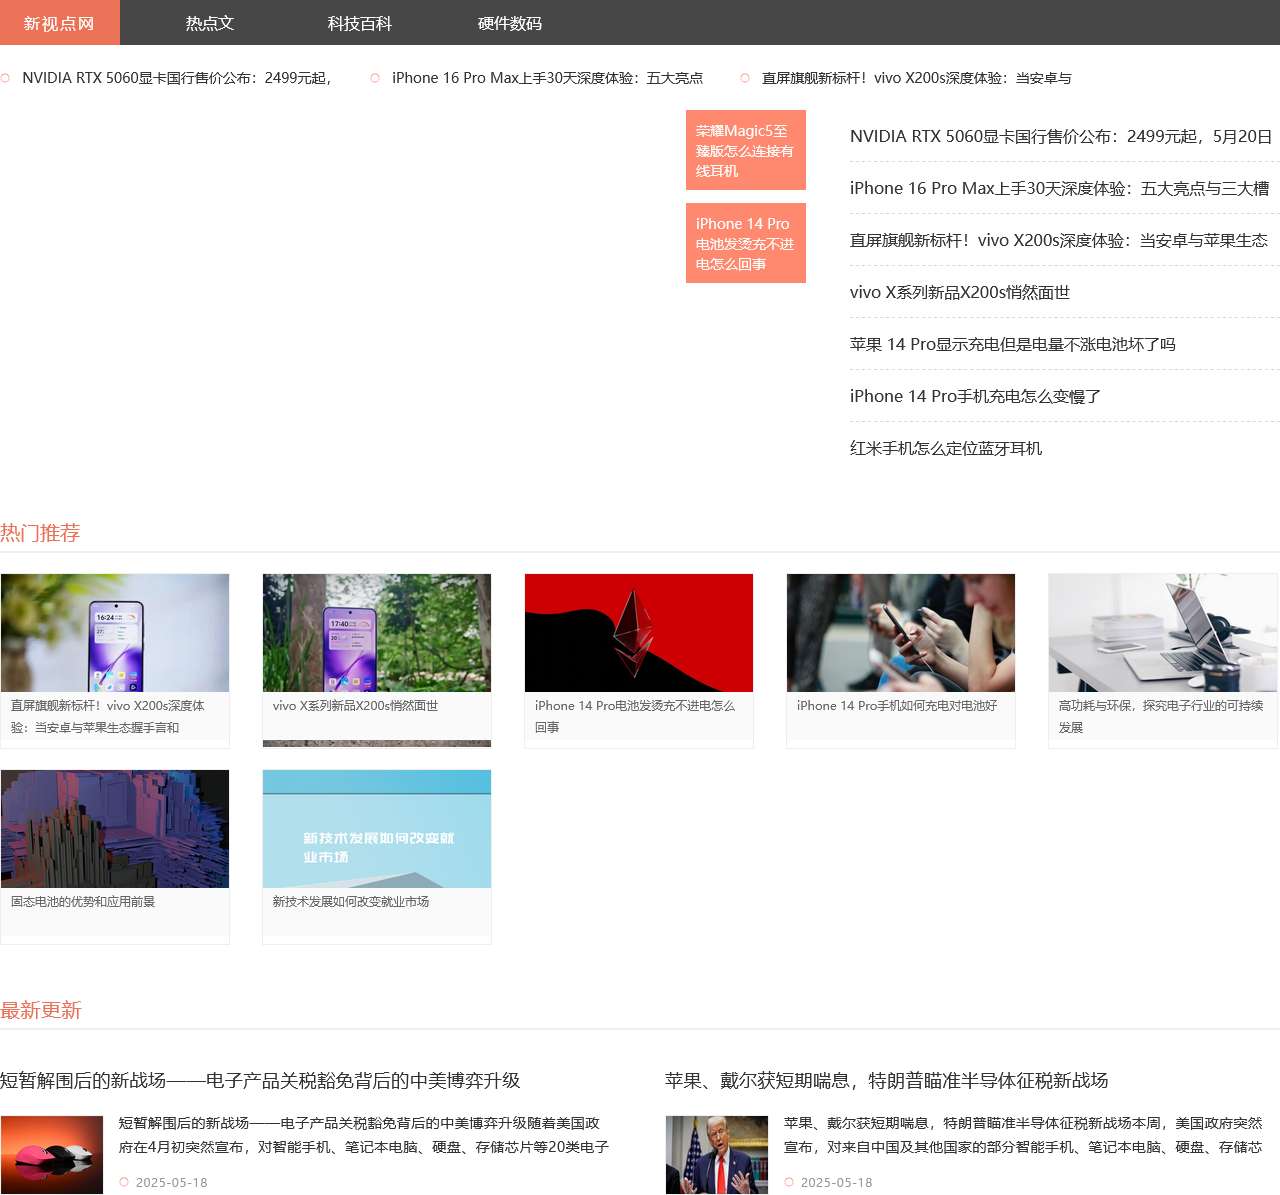Click the 热门推荐 section heading
The width and height of the screenshot is (1280, 1195).
(40, 533)
